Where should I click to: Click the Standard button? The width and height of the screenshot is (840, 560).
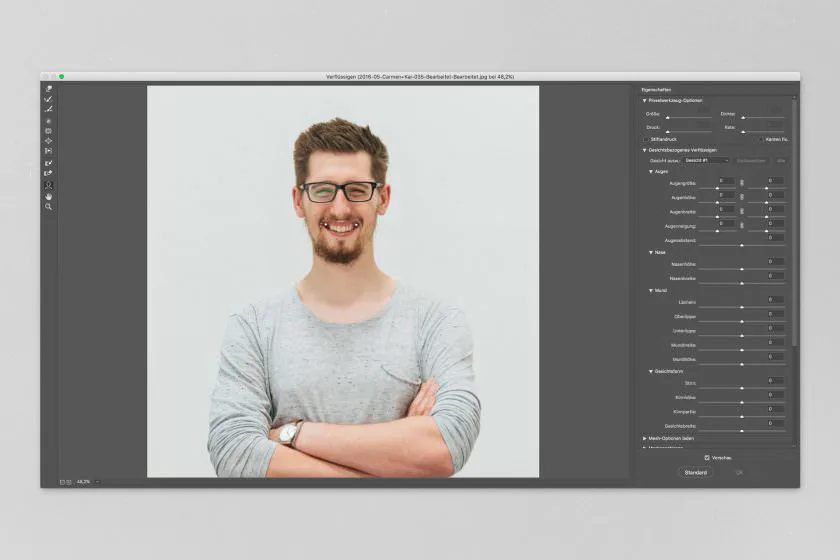(x=695, y=472)
